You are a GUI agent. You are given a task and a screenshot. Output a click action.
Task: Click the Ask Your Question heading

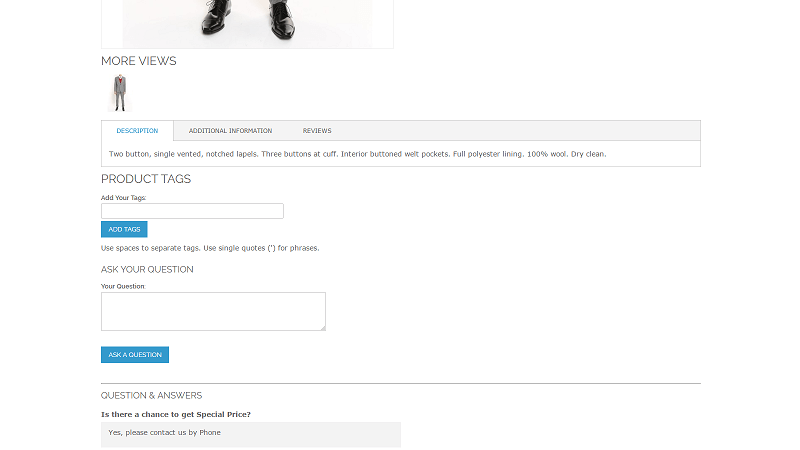pos(147,269)
